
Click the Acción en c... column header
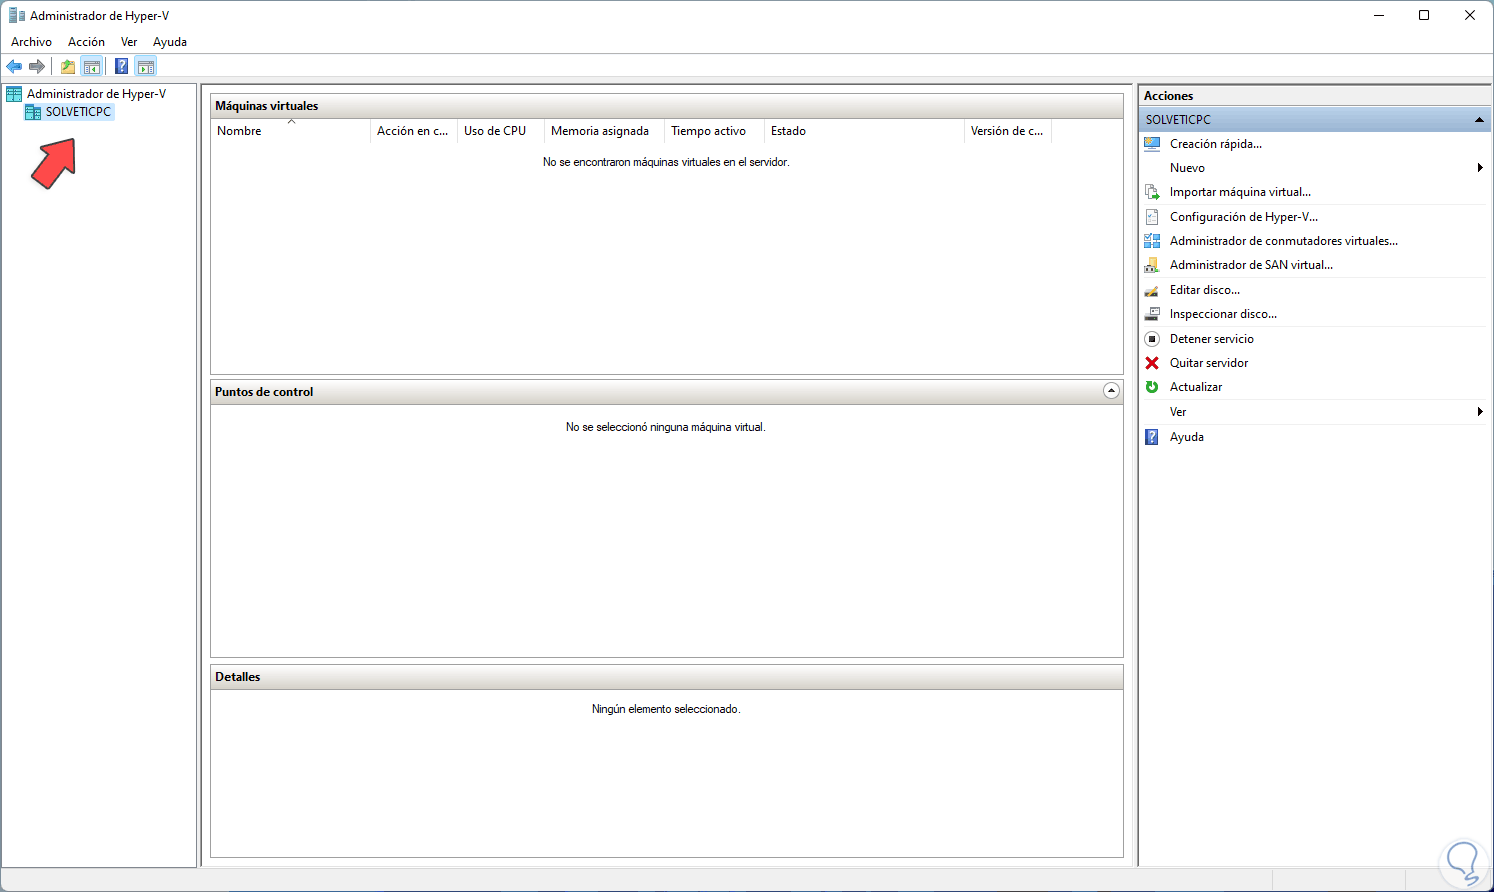pos(413,131)
